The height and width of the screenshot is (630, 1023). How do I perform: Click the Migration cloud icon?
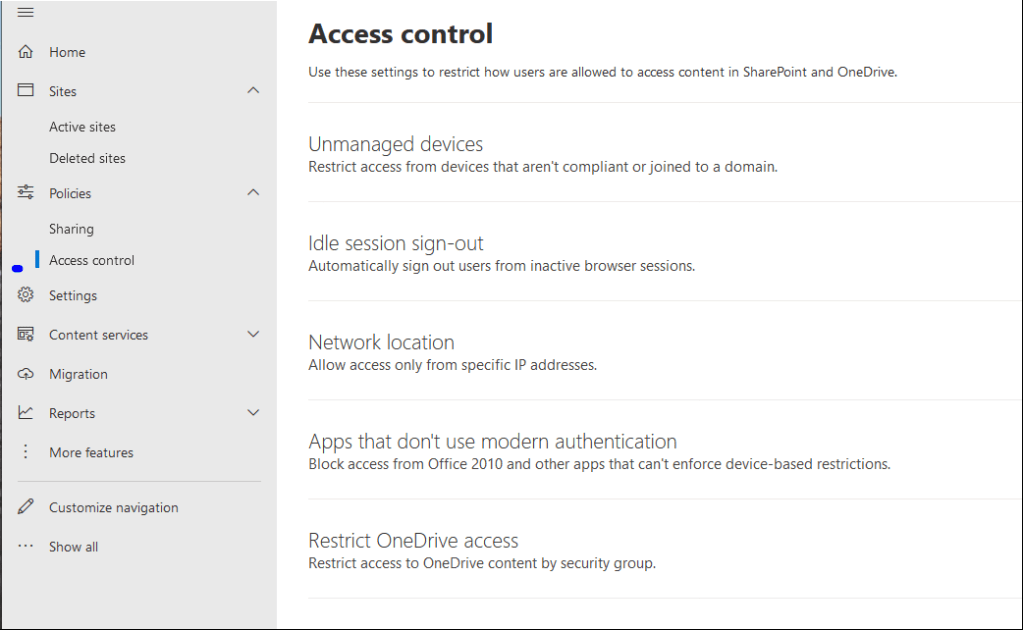pos(26,374)
